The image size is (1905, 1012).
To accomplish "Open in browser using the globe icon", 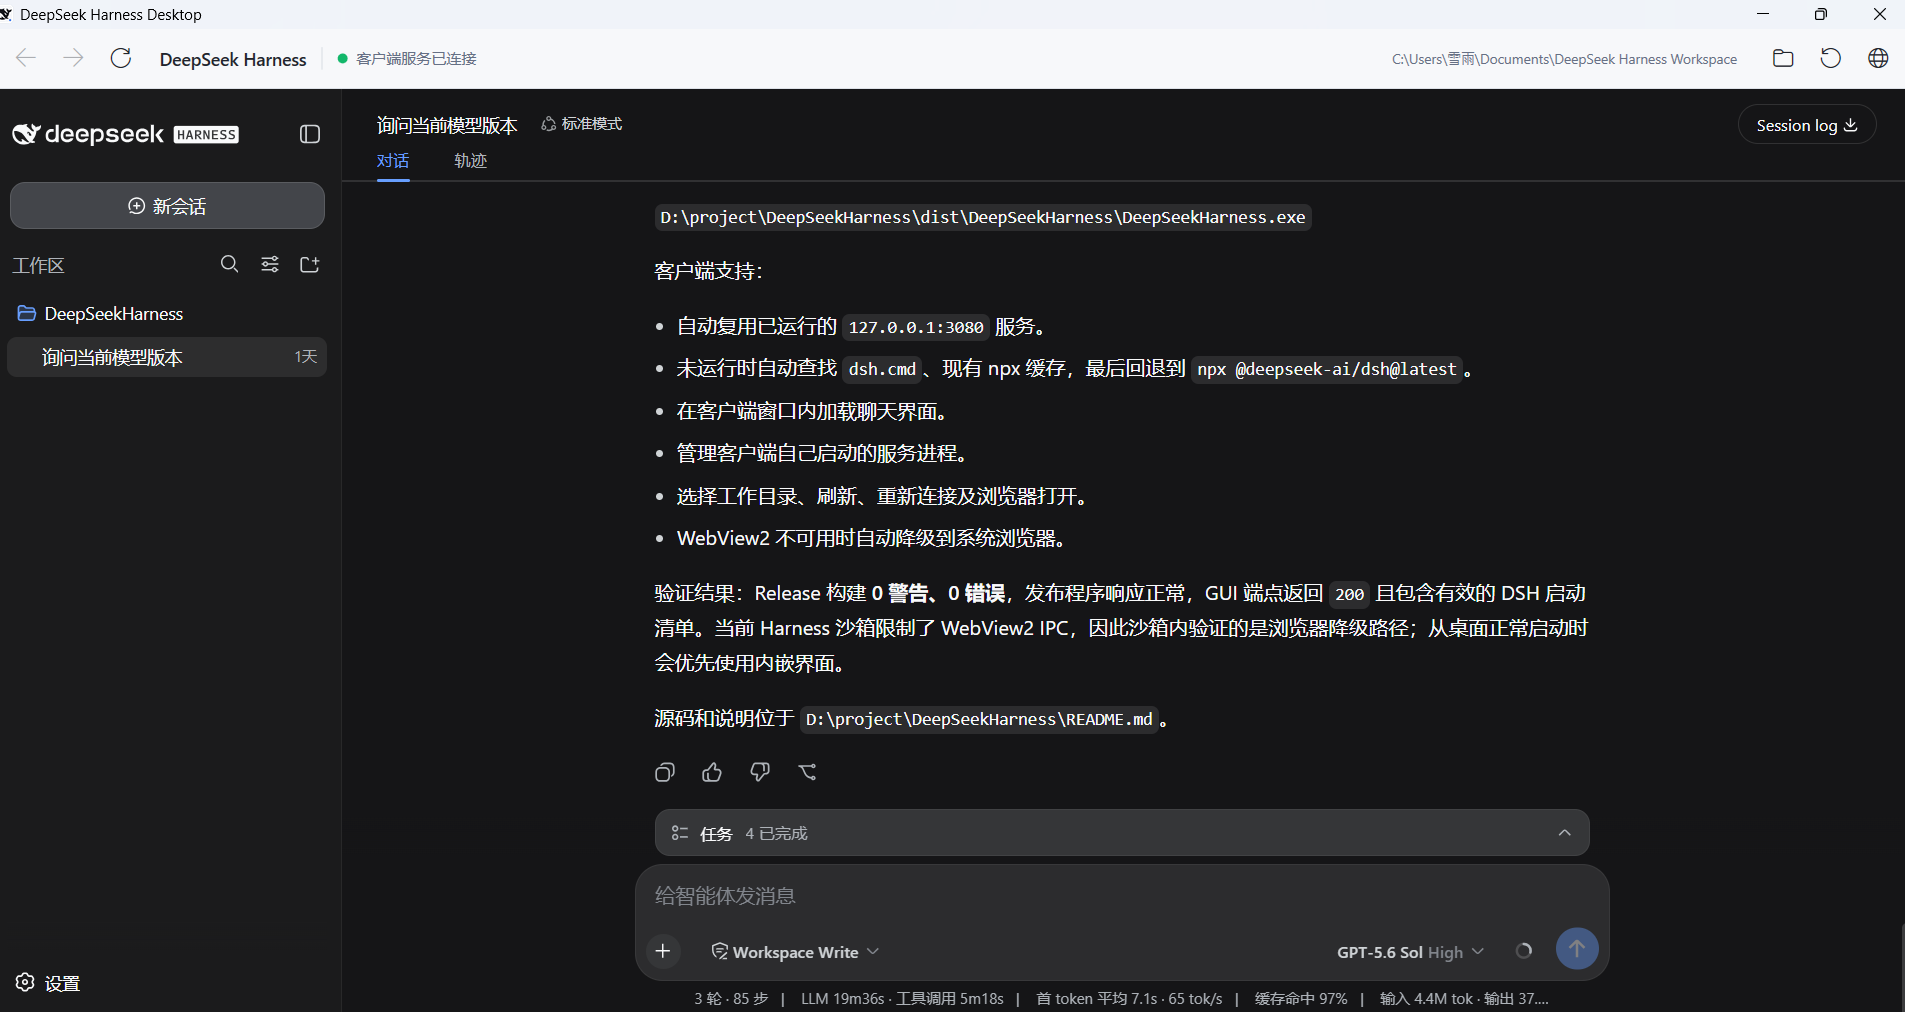I will click(1878, 58).
